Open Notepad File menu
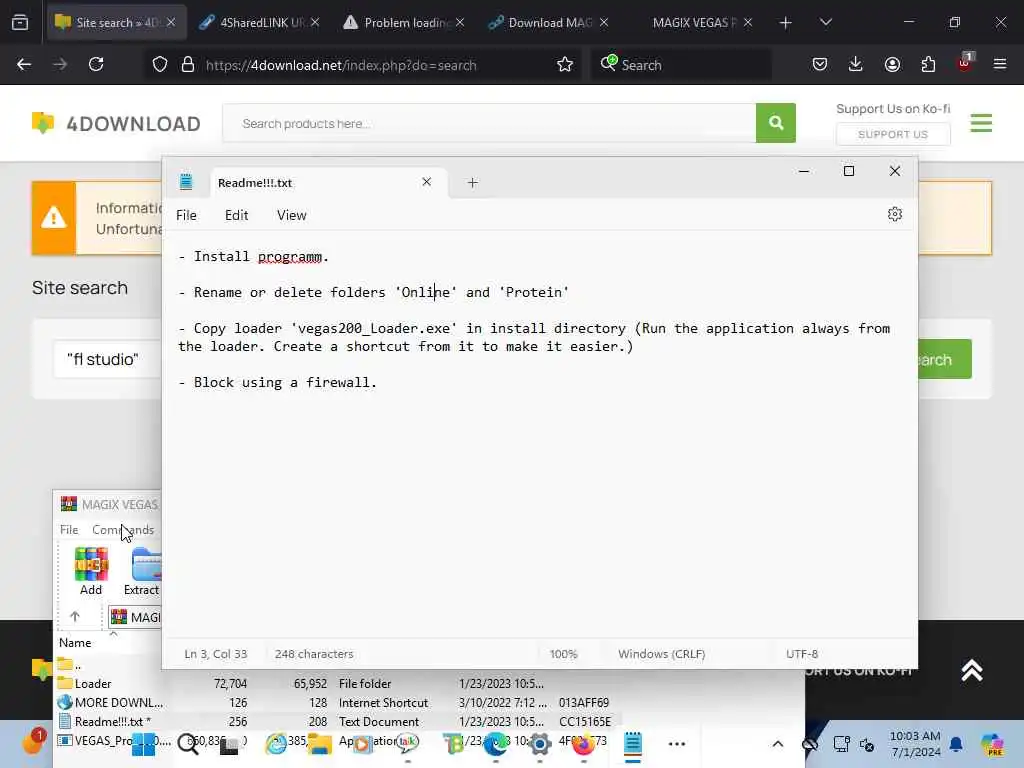The image size is (1024, 768). point(186,215)
